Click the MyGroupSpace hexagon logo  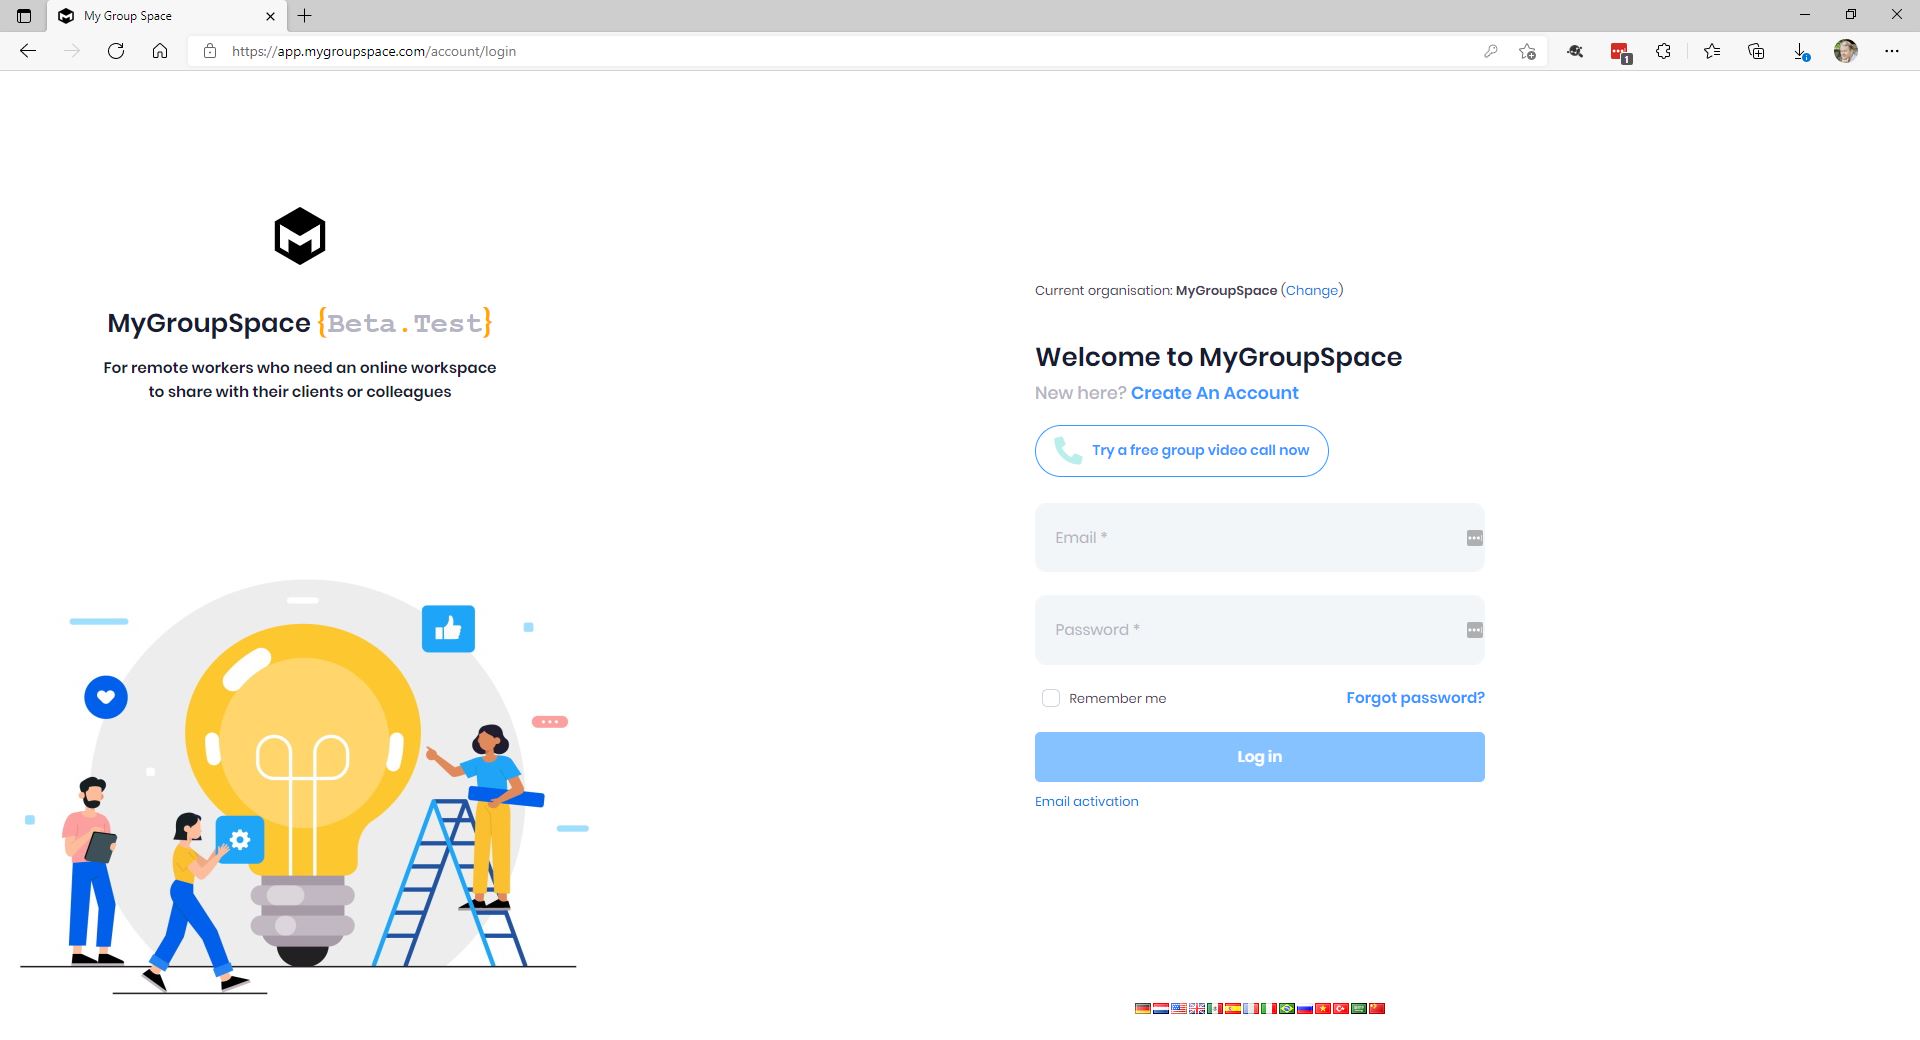pos(300,236)
